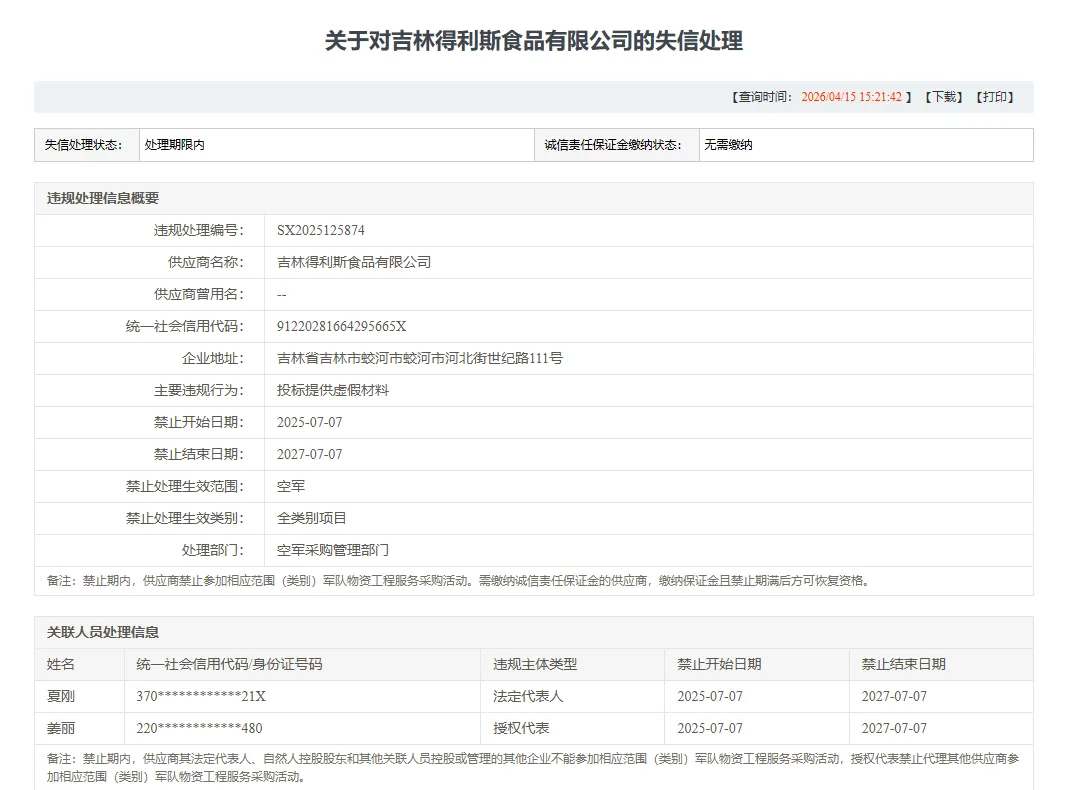This screenshot has width=1067, height=790.
Task: Click the violation behavior 投标提供虚假材料
Action: (x=331, y=390)
